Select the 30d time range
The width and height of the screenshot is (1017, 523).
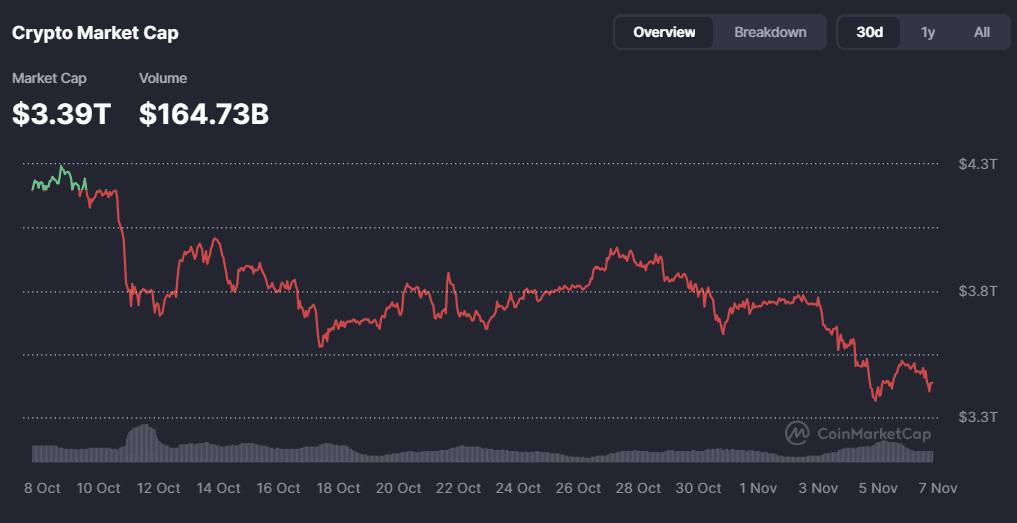click(869, 32)
